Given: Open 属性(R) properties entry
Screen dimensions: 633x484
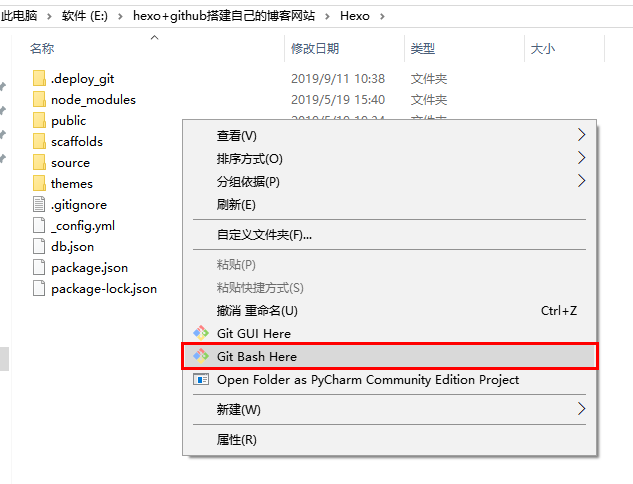Looking at the screenshot, I should pos(390,439).
